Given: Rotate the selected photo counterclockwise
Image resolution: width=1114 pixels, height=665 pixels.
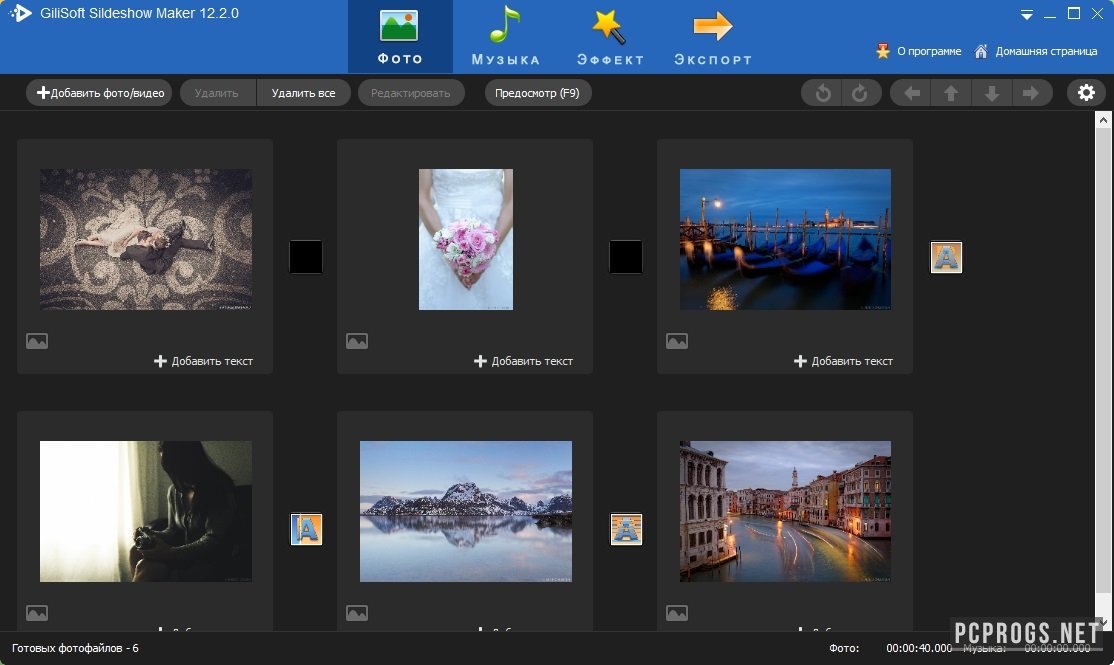Looking at the screenshot, I should click(x=821, y=92).
